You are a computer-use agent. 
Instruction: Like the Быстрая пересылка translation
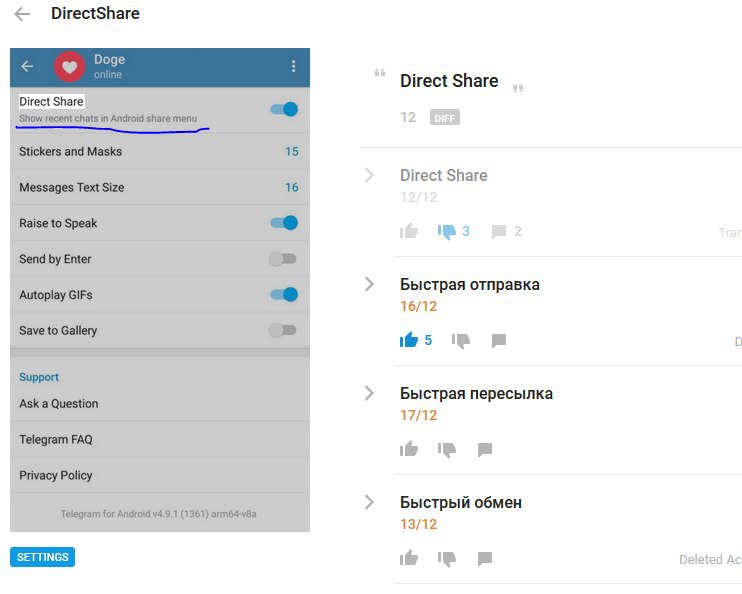click(409, 449)
